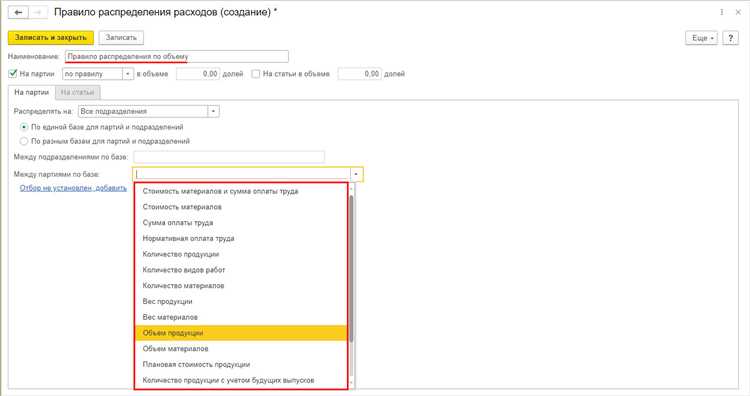
Task: Edit На партии в объеме долей value
Action: [x=198, y=74]
